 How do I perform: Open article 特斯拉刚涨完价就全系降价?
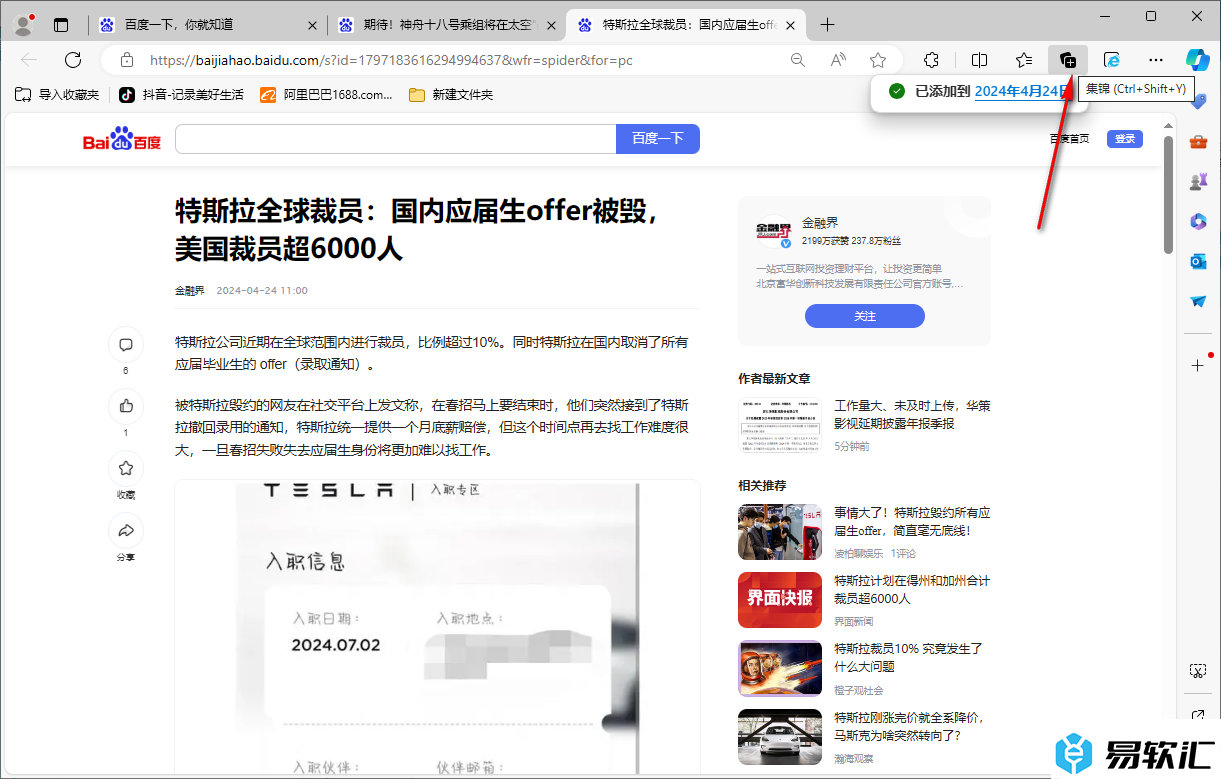[909, 727]
